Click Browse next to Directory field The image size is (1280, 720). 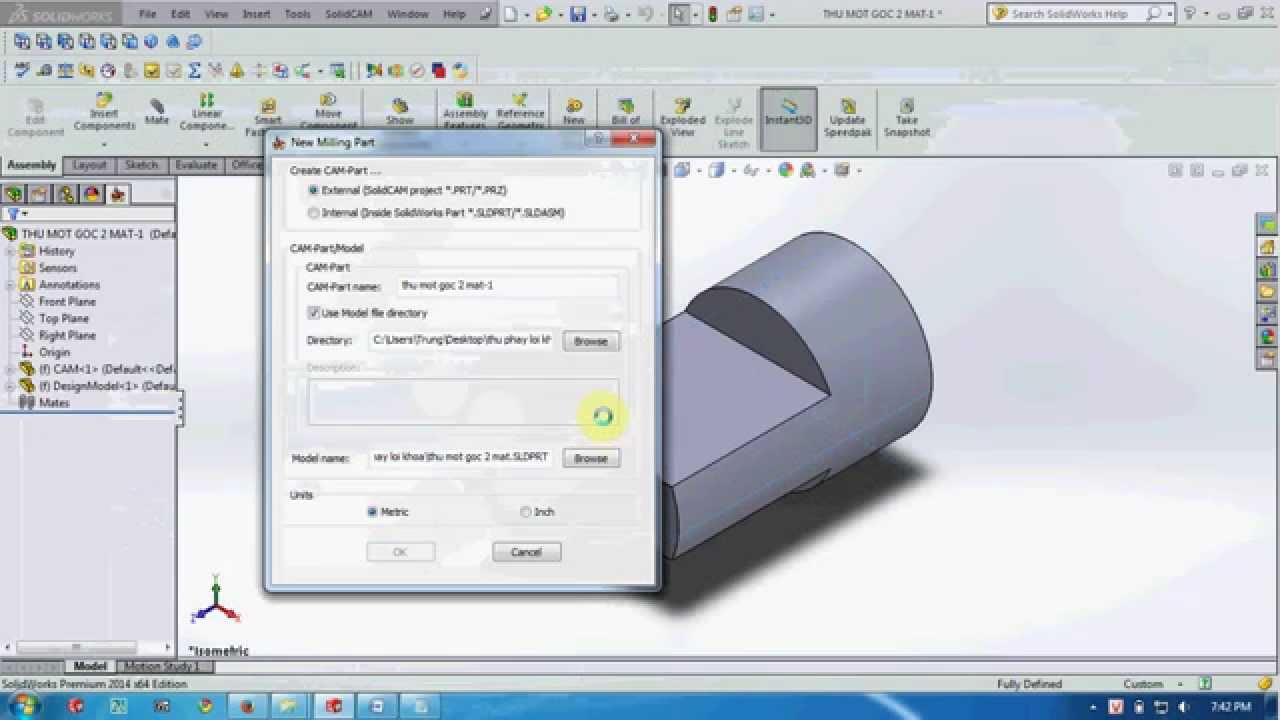click(591, 341)
